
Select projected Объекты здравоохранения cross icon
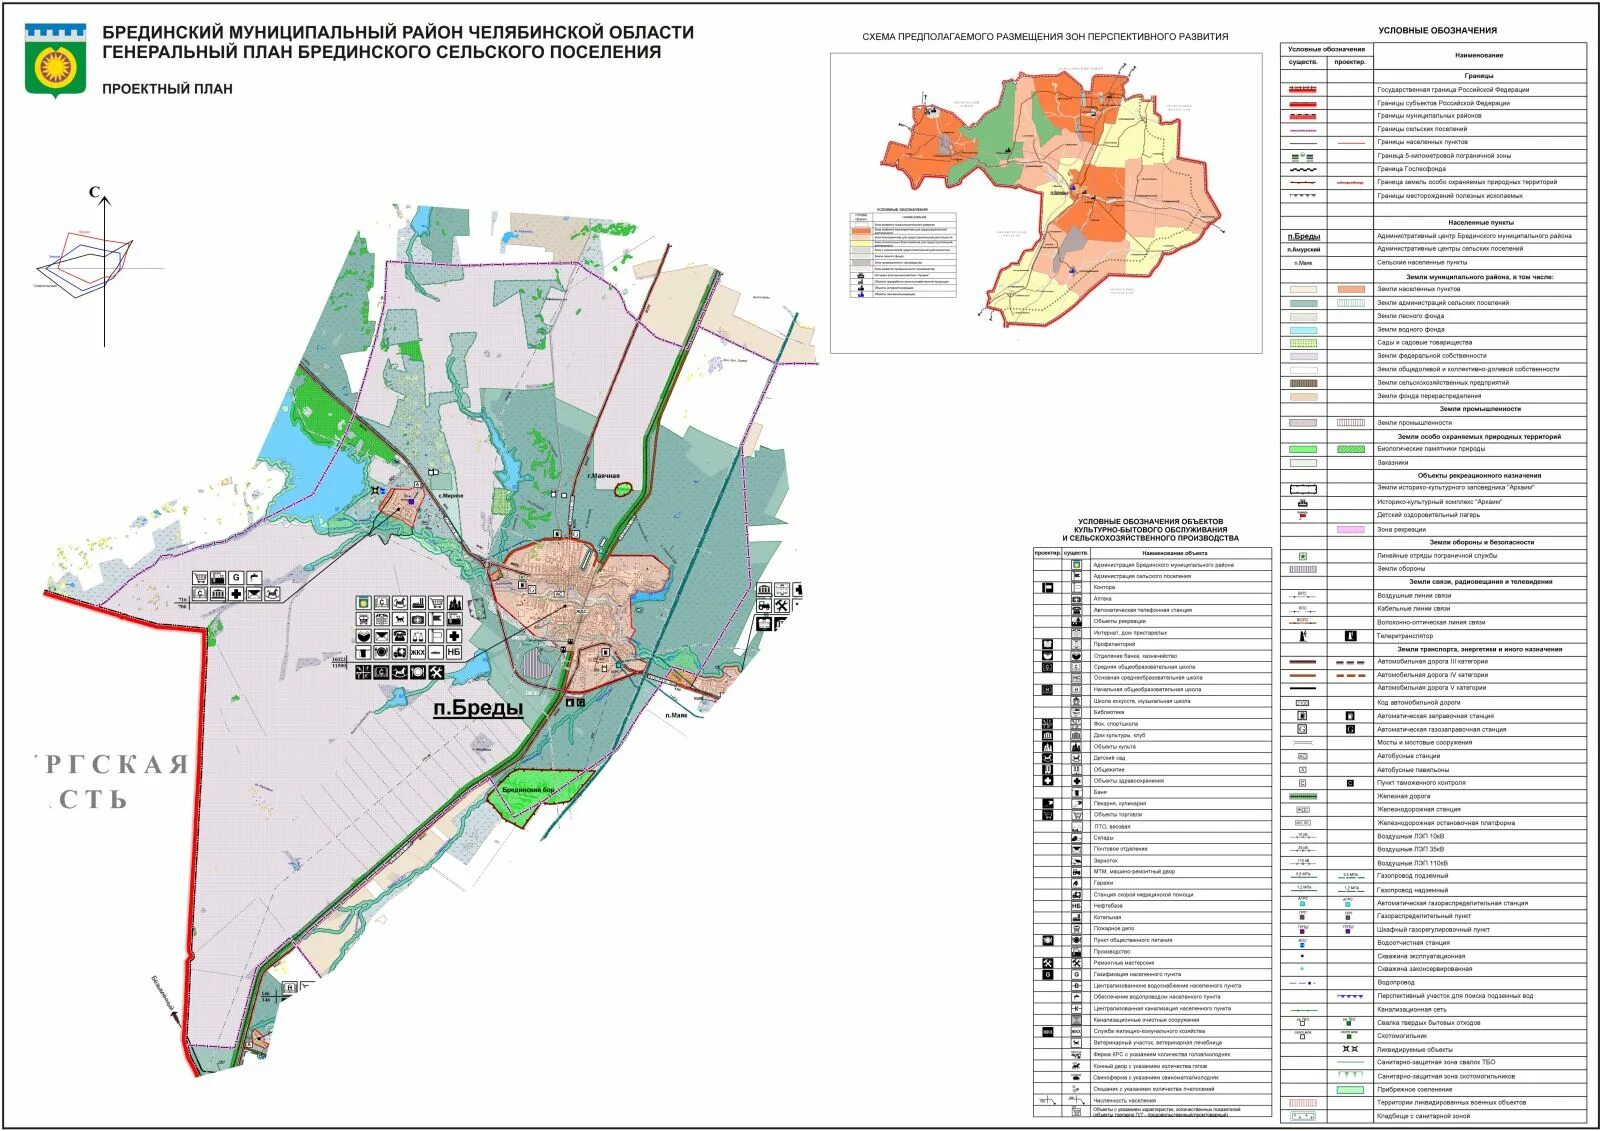[x=1048, y=781]
